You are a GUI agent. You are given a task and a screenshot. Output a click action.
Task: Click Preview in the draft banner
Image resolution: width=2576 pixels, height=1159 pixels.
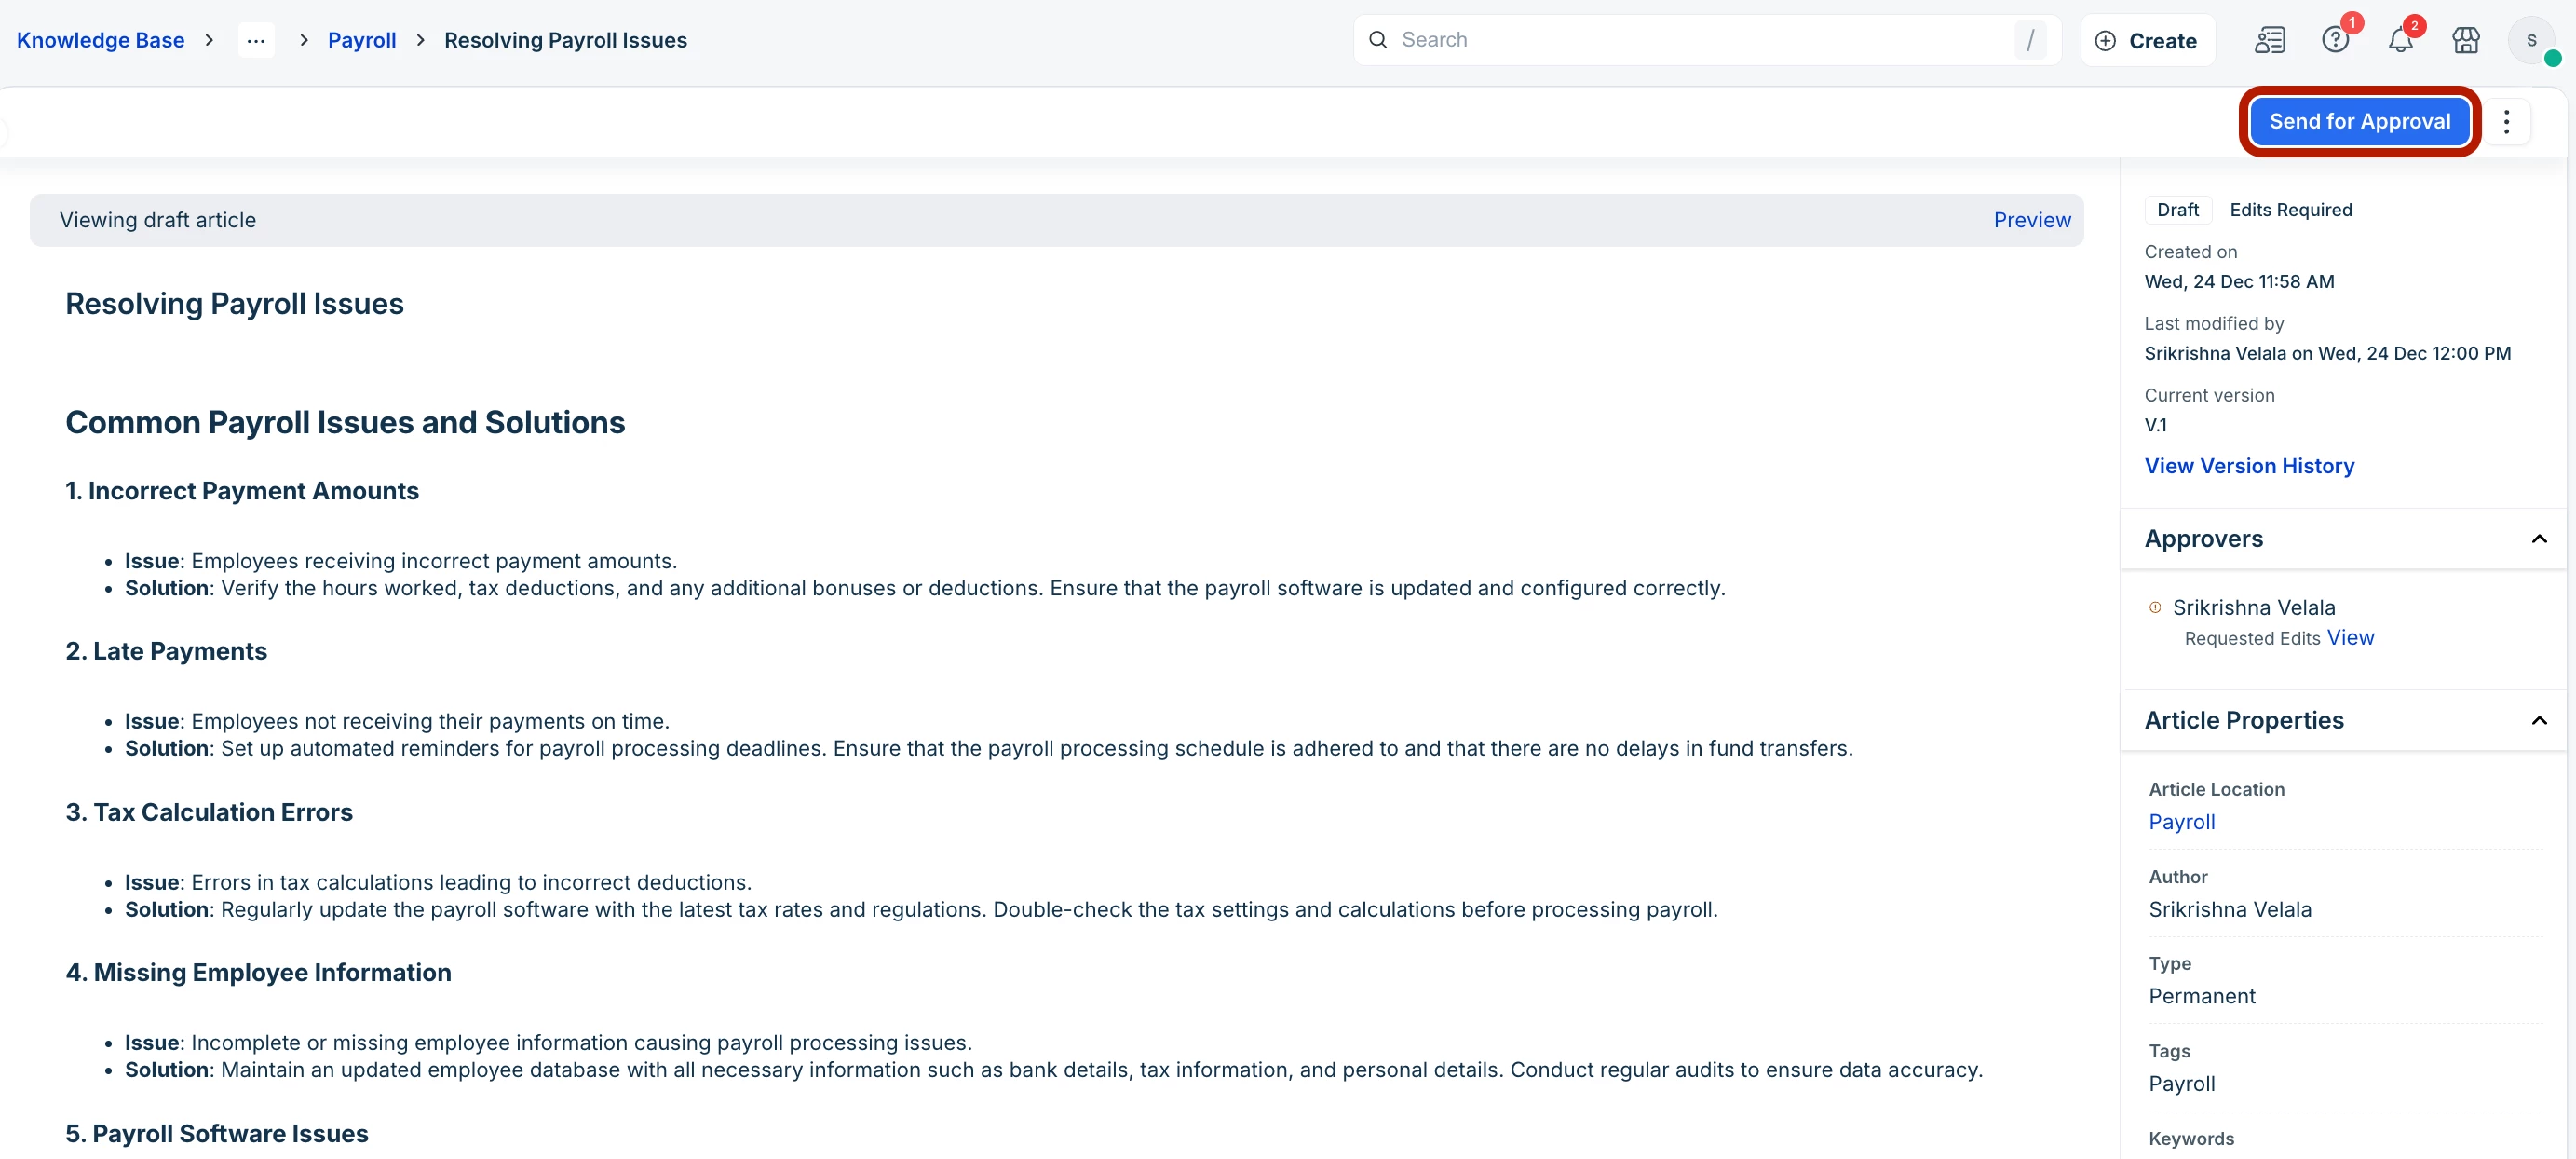(x=2031, y=220)
